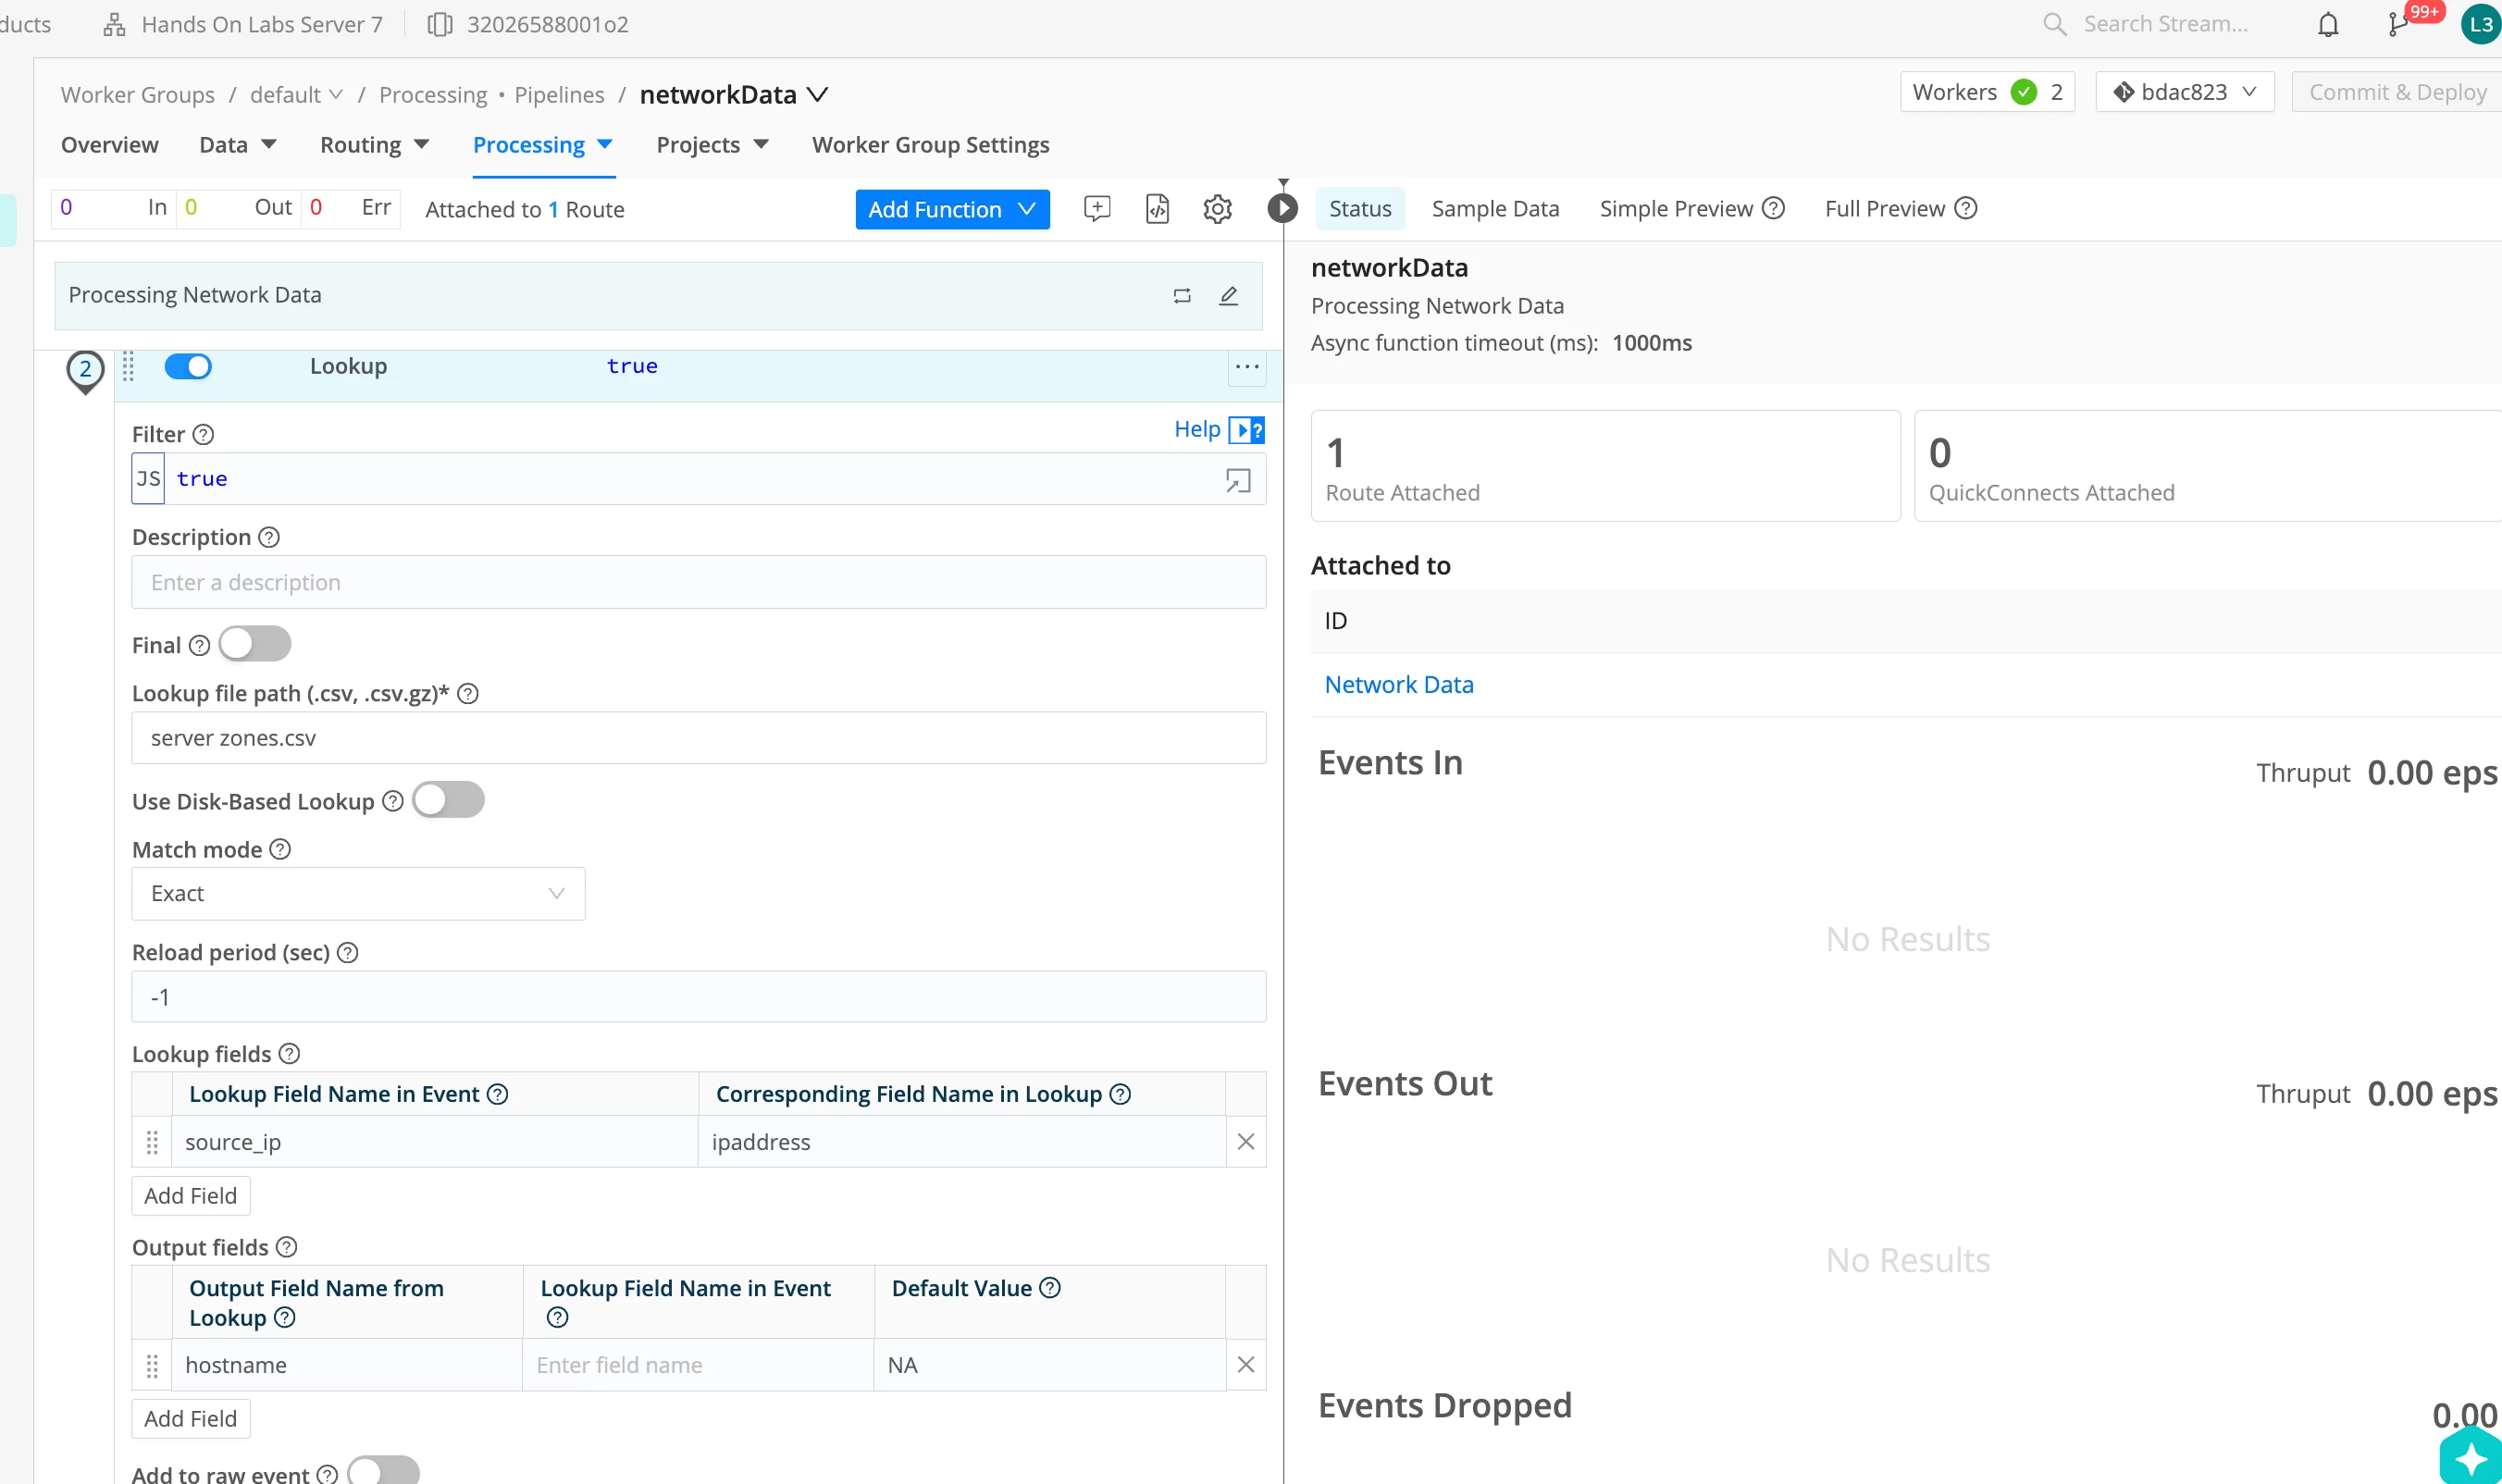The height and width of the screenshot is (1484, 2502).
Task: Click the notifications bell icon
Action: 2328,25
